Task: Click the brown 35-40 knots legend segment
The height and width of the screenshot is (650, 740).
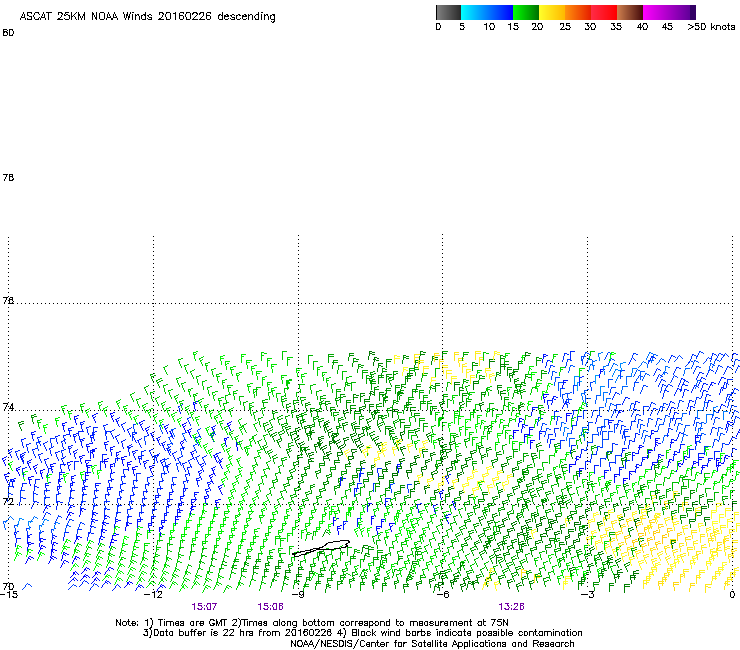Action: pos(630,12)
